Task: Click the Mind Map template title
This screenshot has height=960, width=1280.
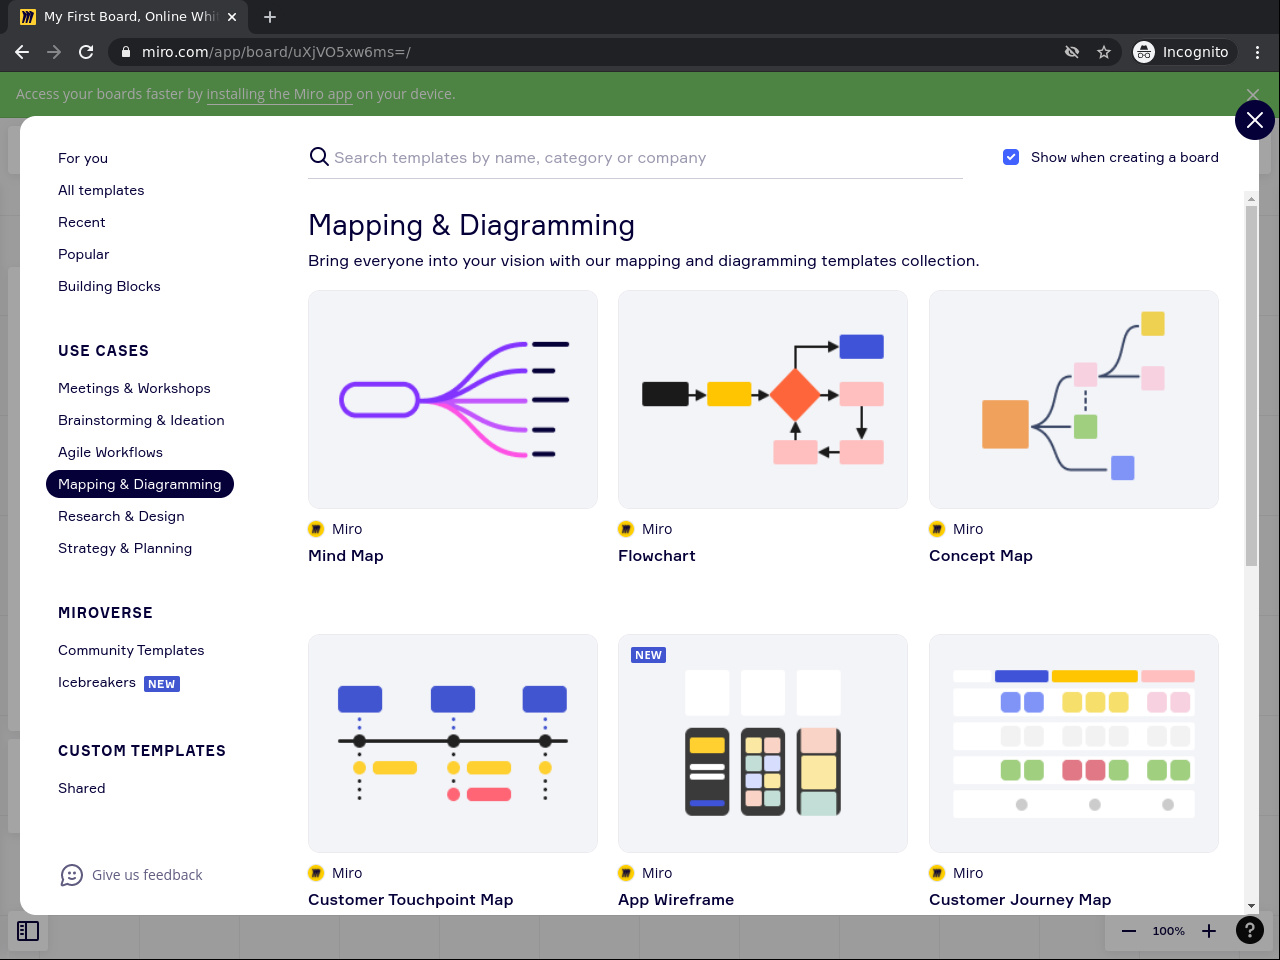Action: [346, 556]
